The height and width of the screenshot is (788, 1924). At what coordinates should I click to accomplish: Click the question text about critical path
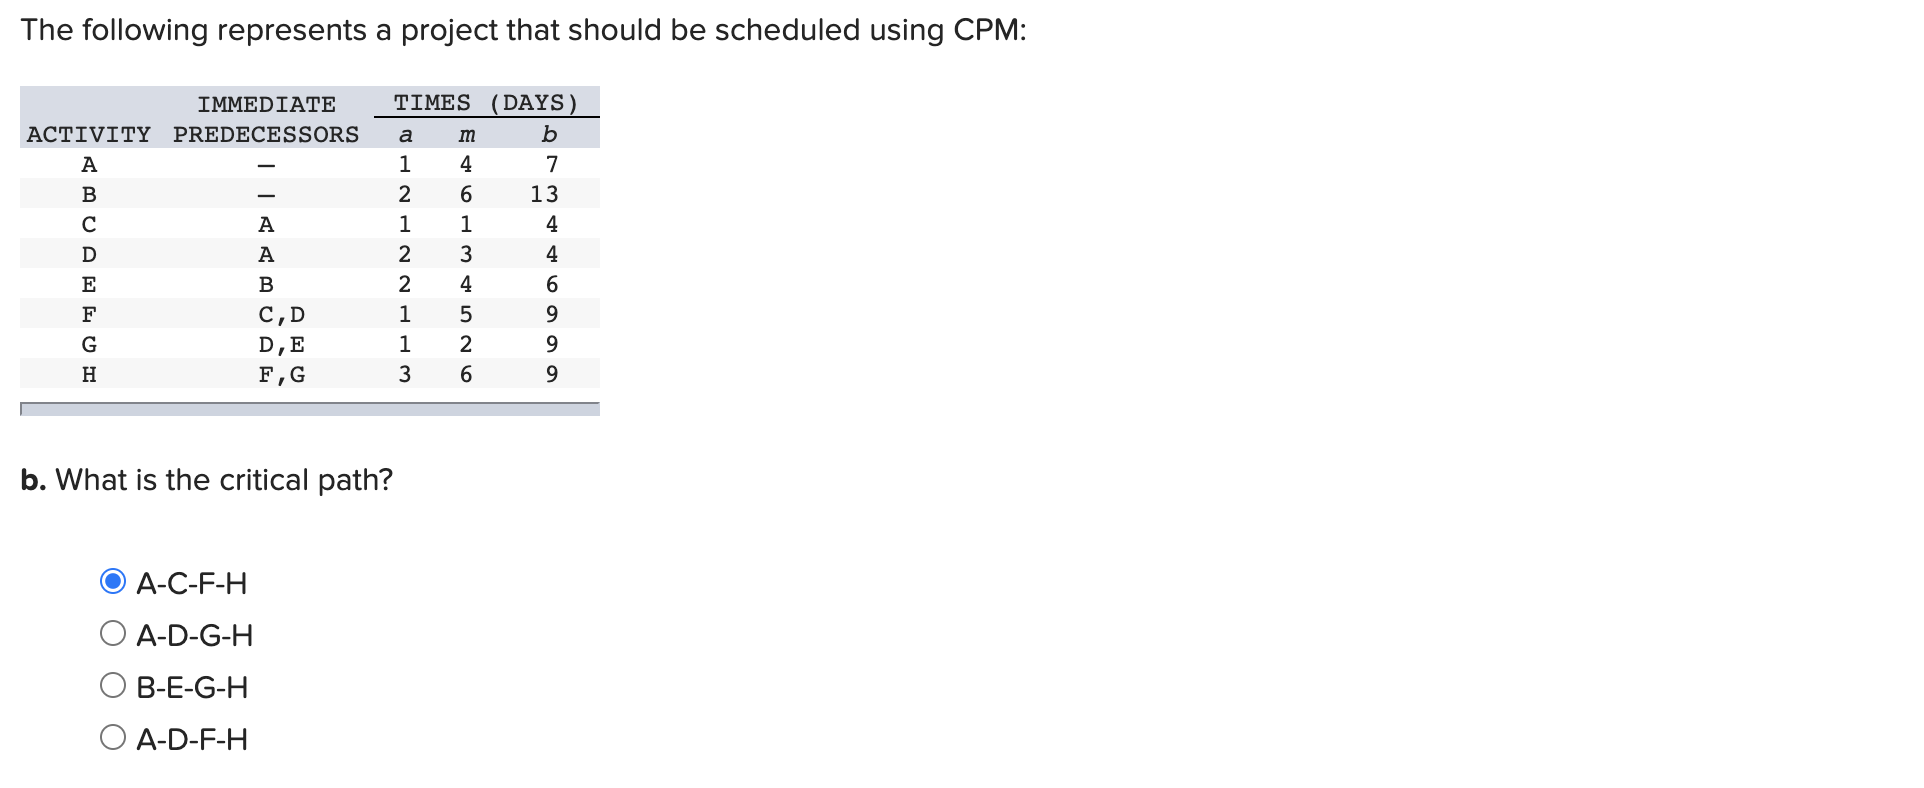(207, 480)
